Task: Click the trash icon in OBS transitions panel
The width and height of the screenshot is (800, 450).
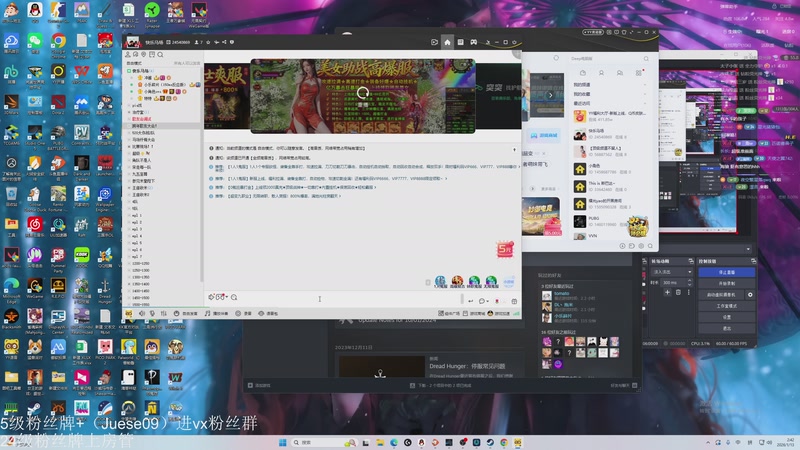Action: 678,292
